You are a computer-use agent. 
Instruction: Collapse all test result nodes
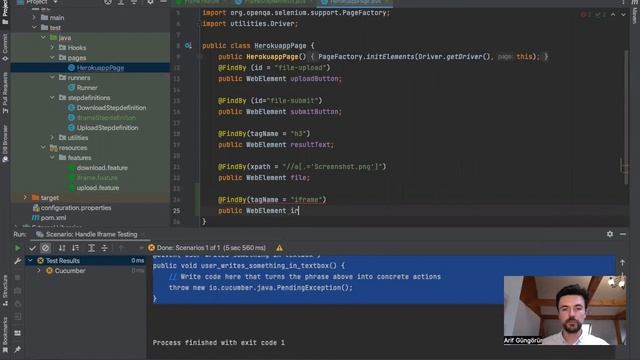pos(104,248)
